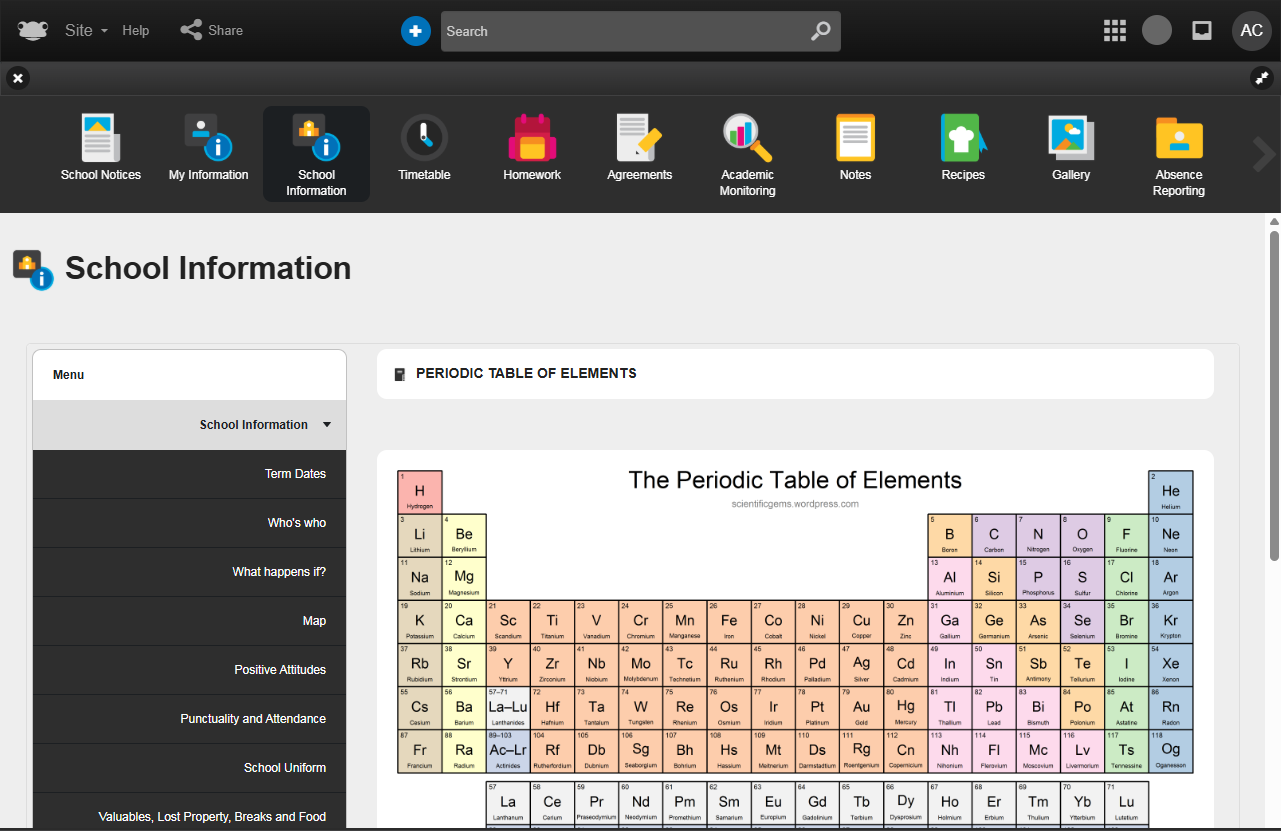Viewport: 1281px width, 831px height.
Task: Open Academic Monitoring icon
Action: click(747, 138)
